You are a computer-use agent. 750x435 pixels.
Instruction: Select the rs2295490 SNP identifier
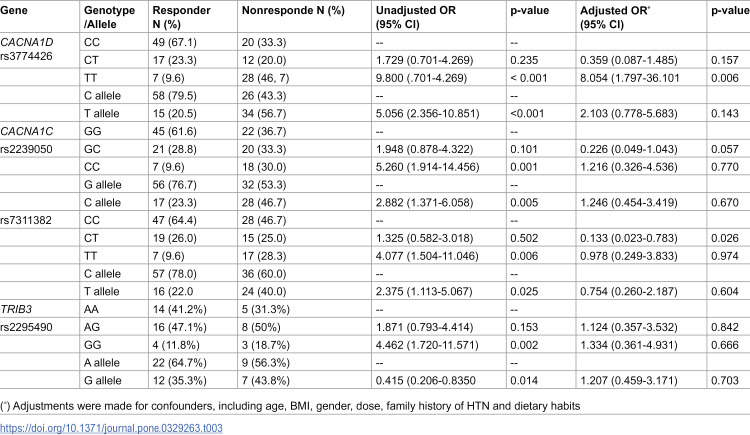26,327
